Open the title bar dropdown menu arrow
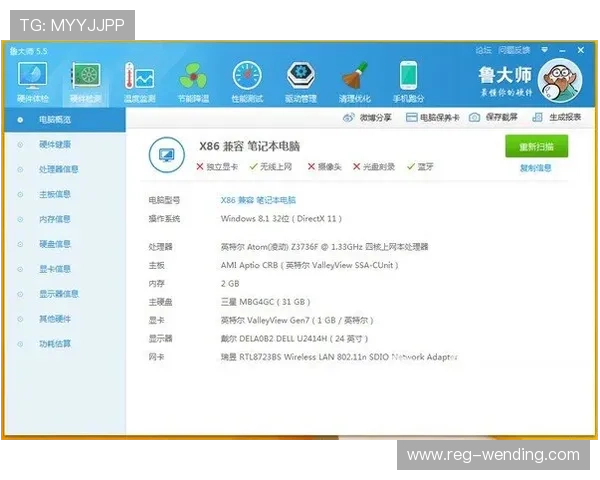The image size is (600, 480). tap(545, 50)
